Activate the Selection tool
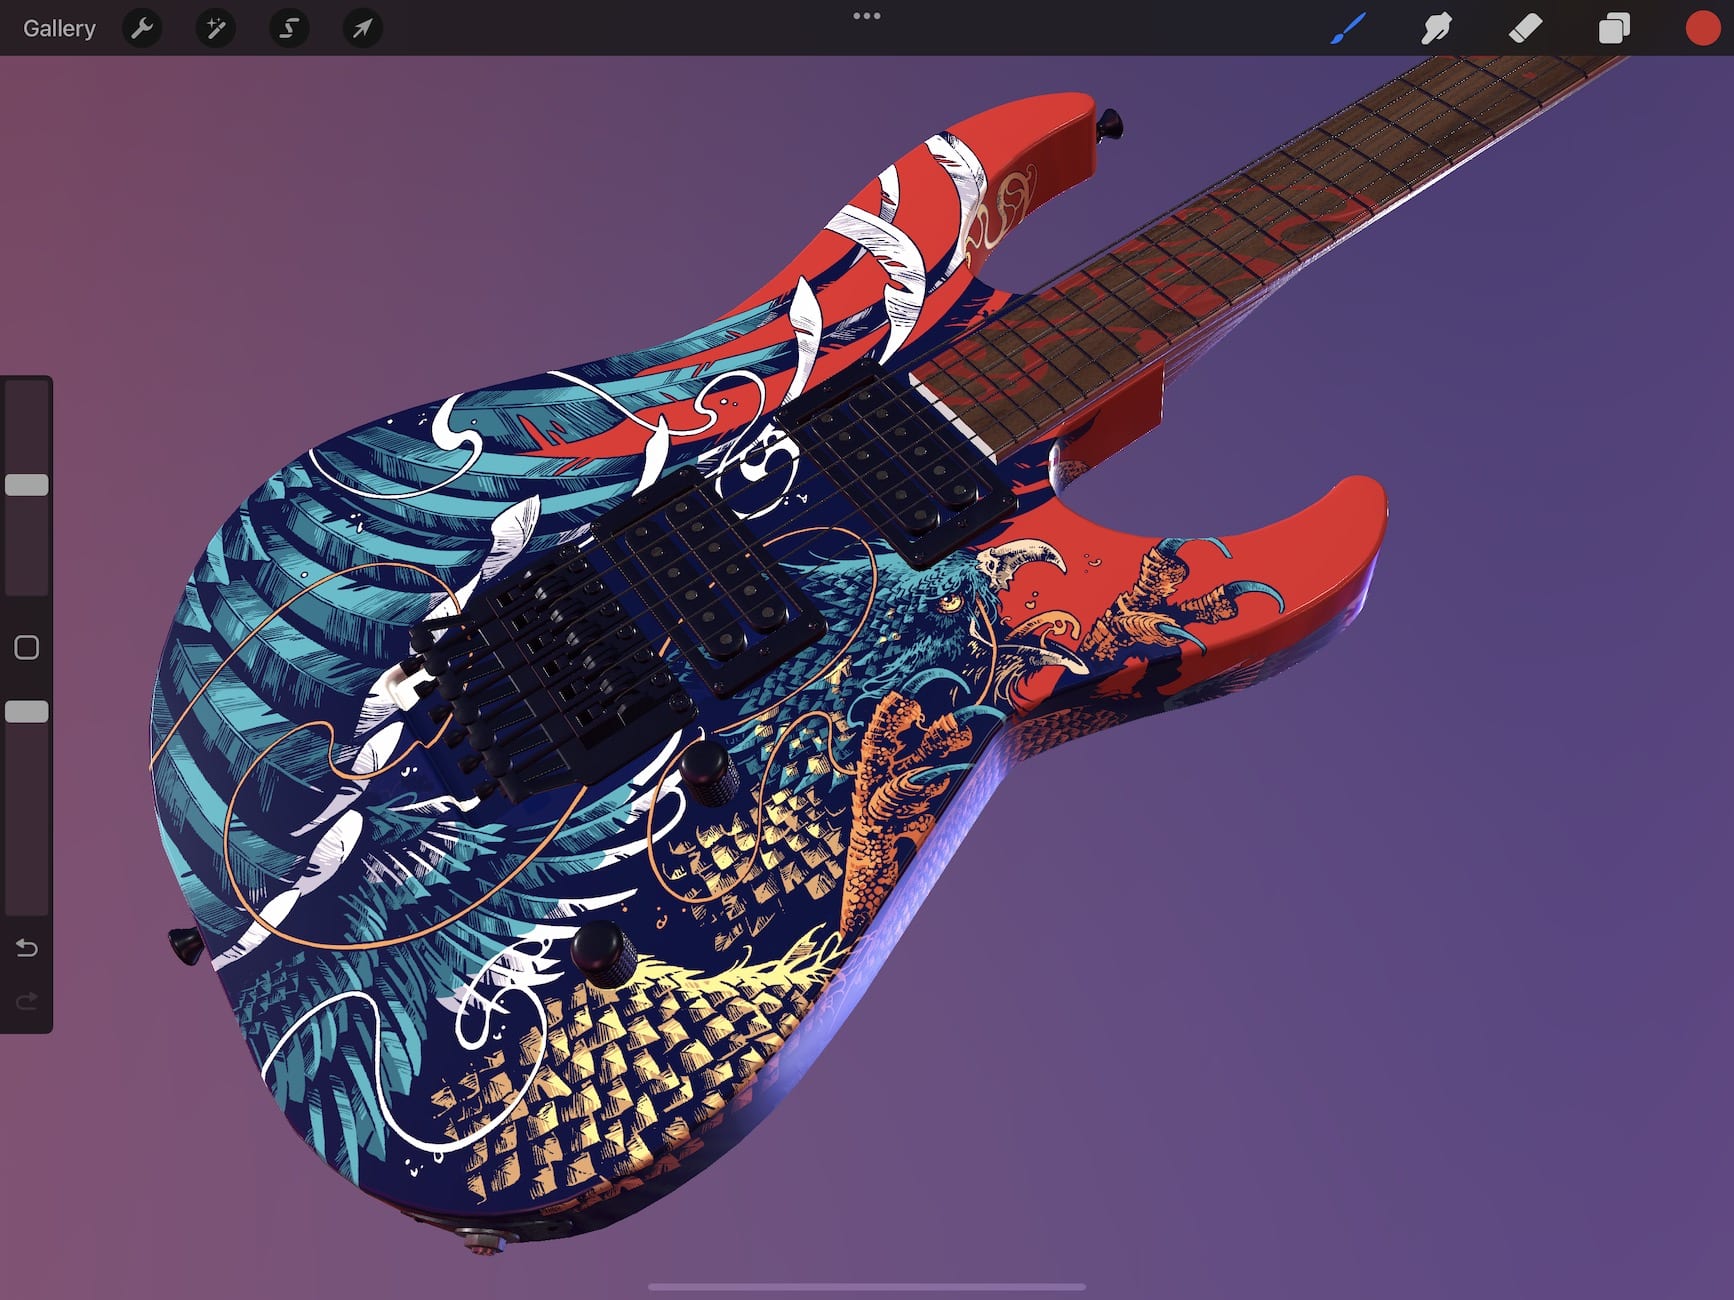The width and height of the screenshot is (1734, 1300). (289, 28)
